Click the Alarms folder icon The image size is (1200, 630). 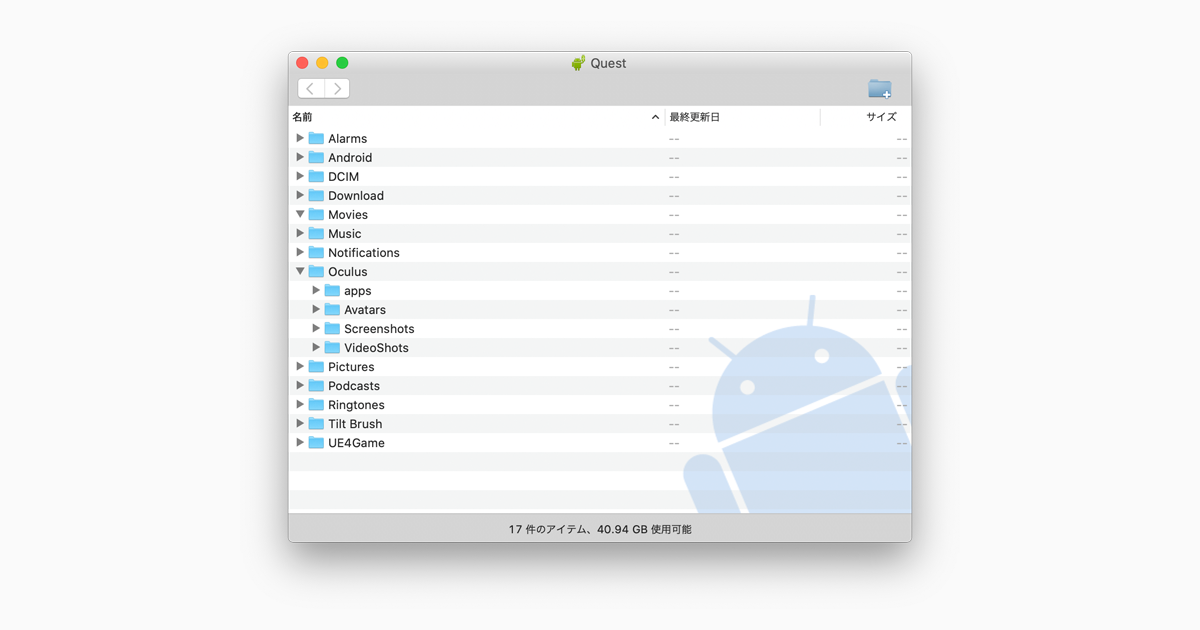316,138
